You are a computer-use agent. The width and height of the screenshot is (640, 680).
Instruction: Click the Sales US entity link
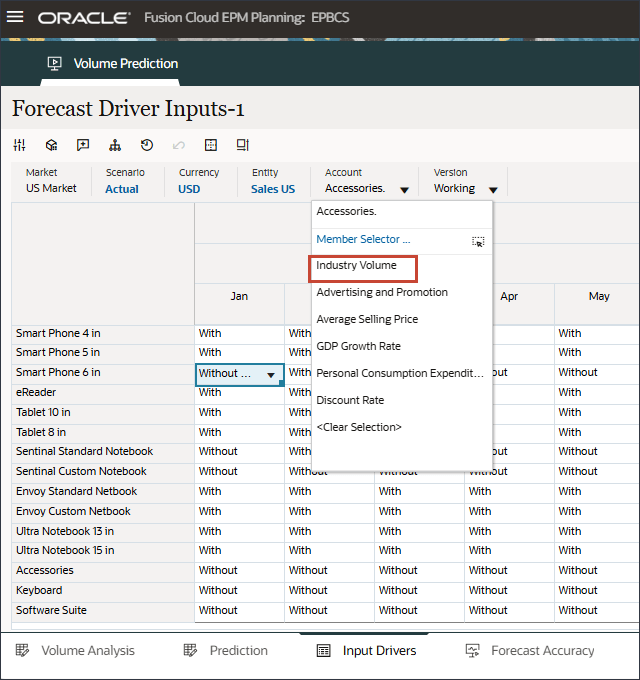(x=273, y=189)
